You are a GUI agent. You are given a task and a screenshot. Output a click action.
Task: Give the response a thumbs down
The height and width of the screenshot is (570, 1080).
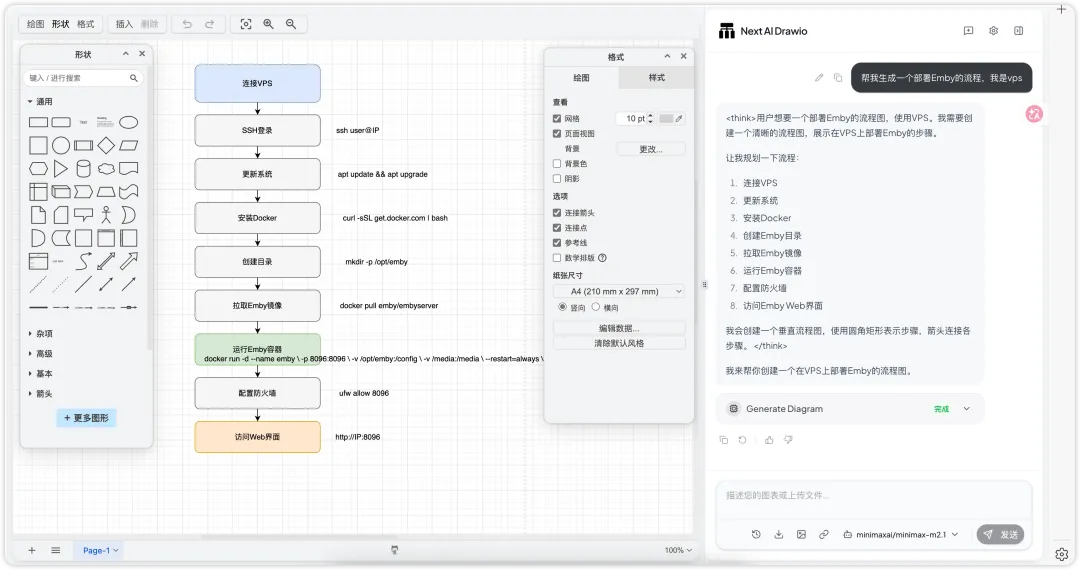point(789,440)
